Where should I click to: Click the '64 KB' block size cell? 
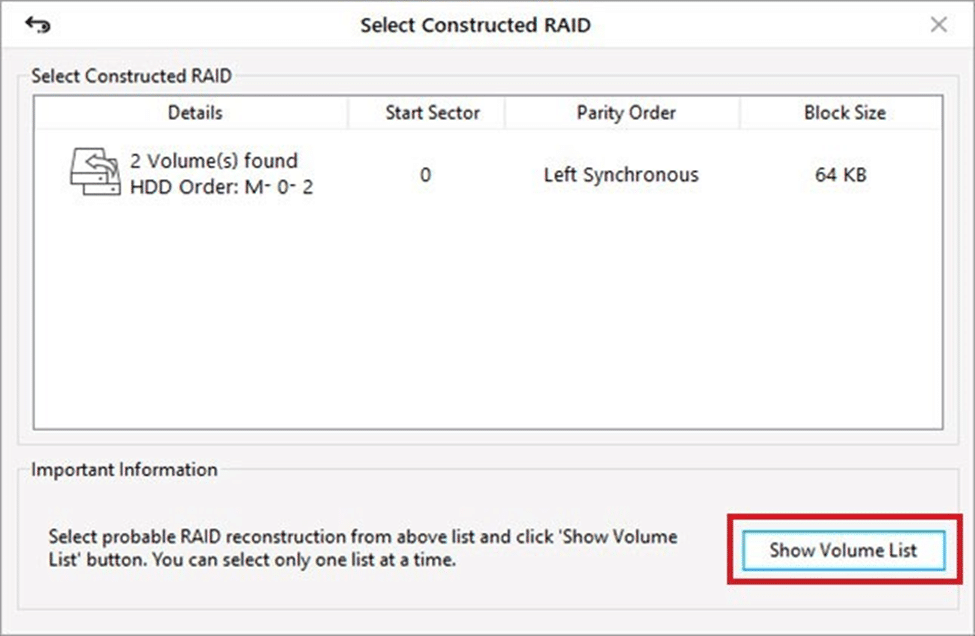[x=840, y=175]
